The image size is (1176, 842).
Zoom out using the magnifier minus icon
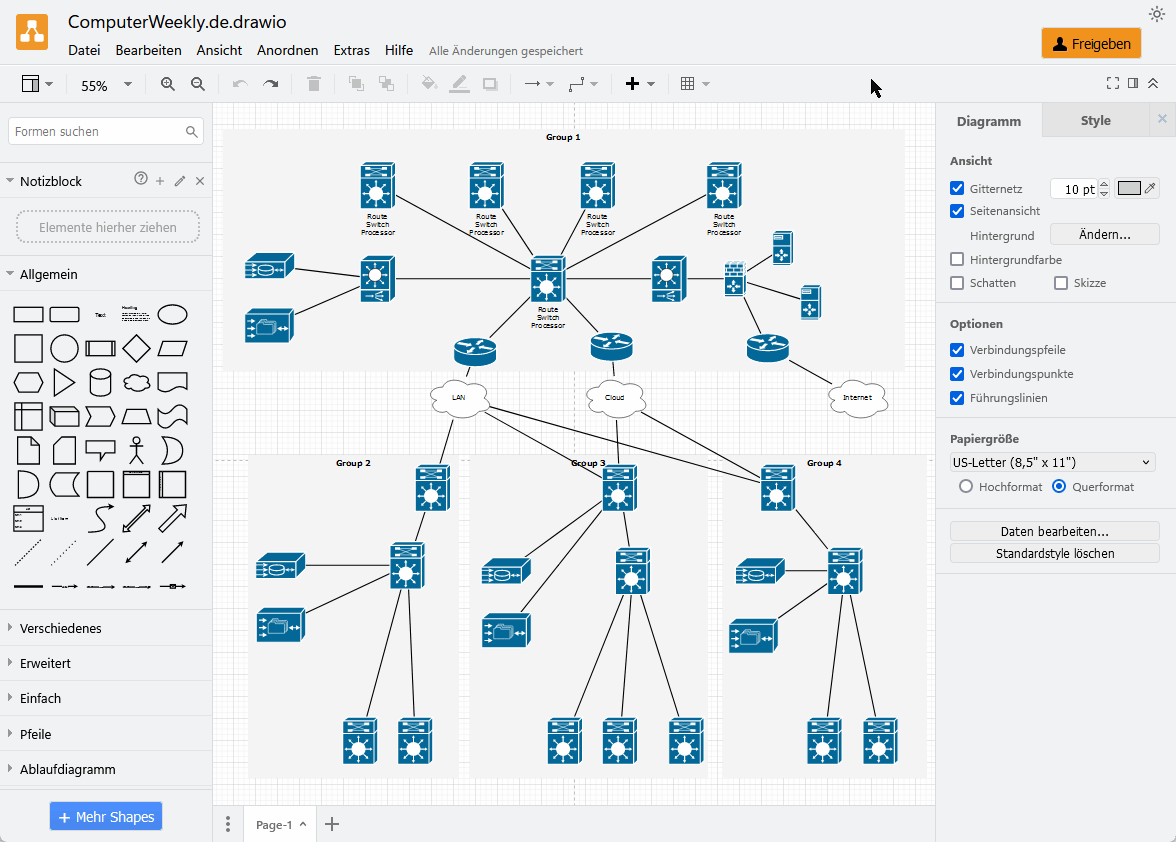click(197, 84)
